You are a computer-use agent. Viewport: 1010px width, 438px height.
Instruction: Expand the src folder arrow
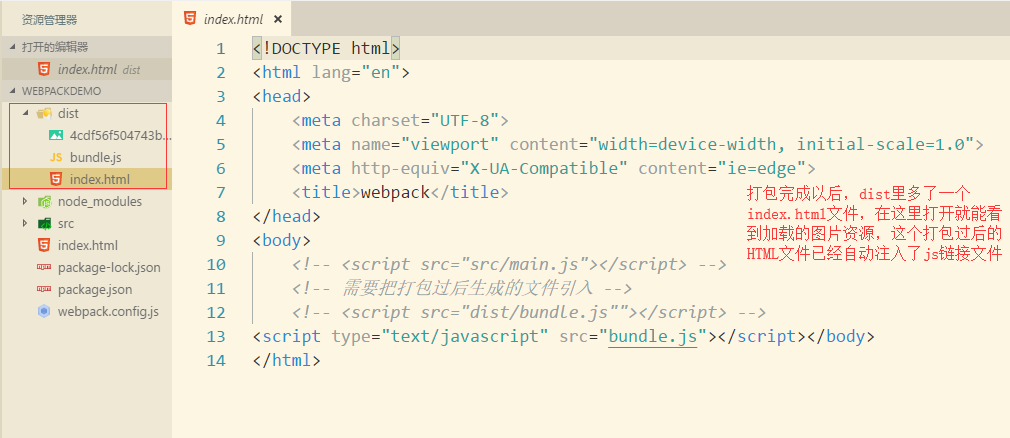click(x=26, y=224)
